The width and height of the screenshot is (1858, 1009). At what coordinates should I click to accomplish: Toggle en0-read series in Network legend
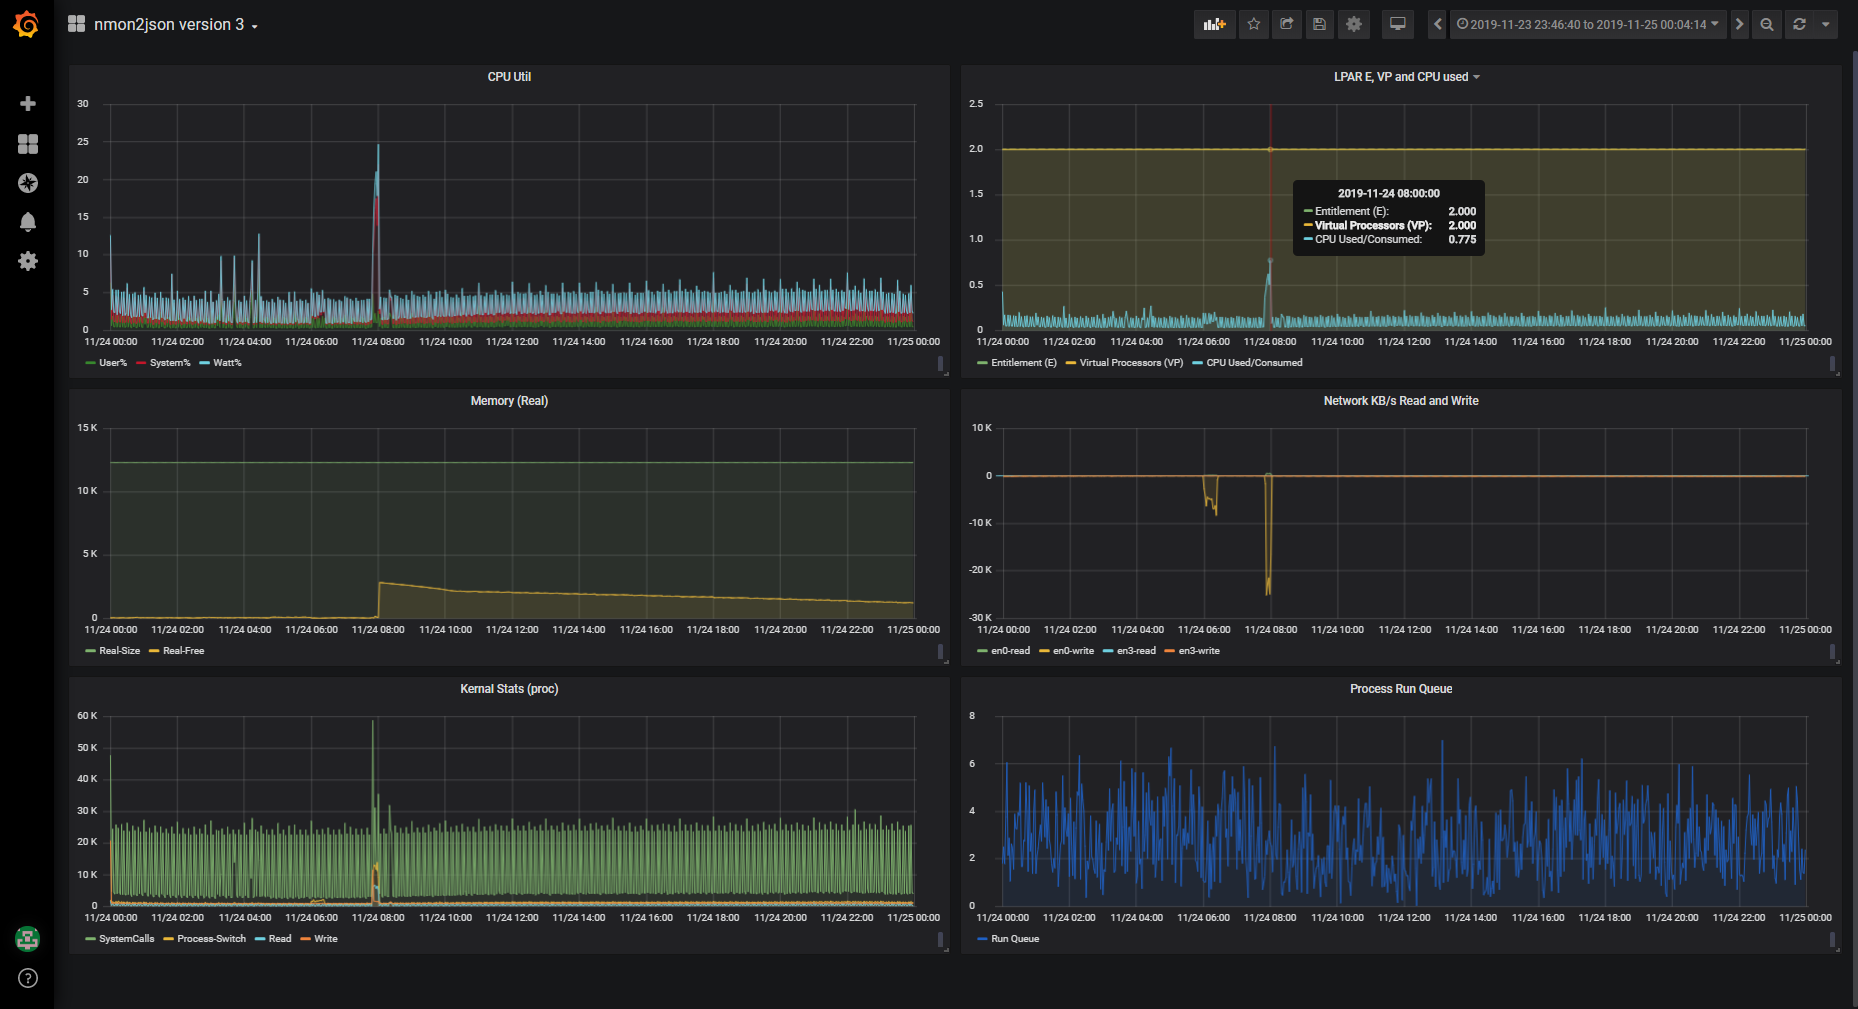tap(1010, 651)
